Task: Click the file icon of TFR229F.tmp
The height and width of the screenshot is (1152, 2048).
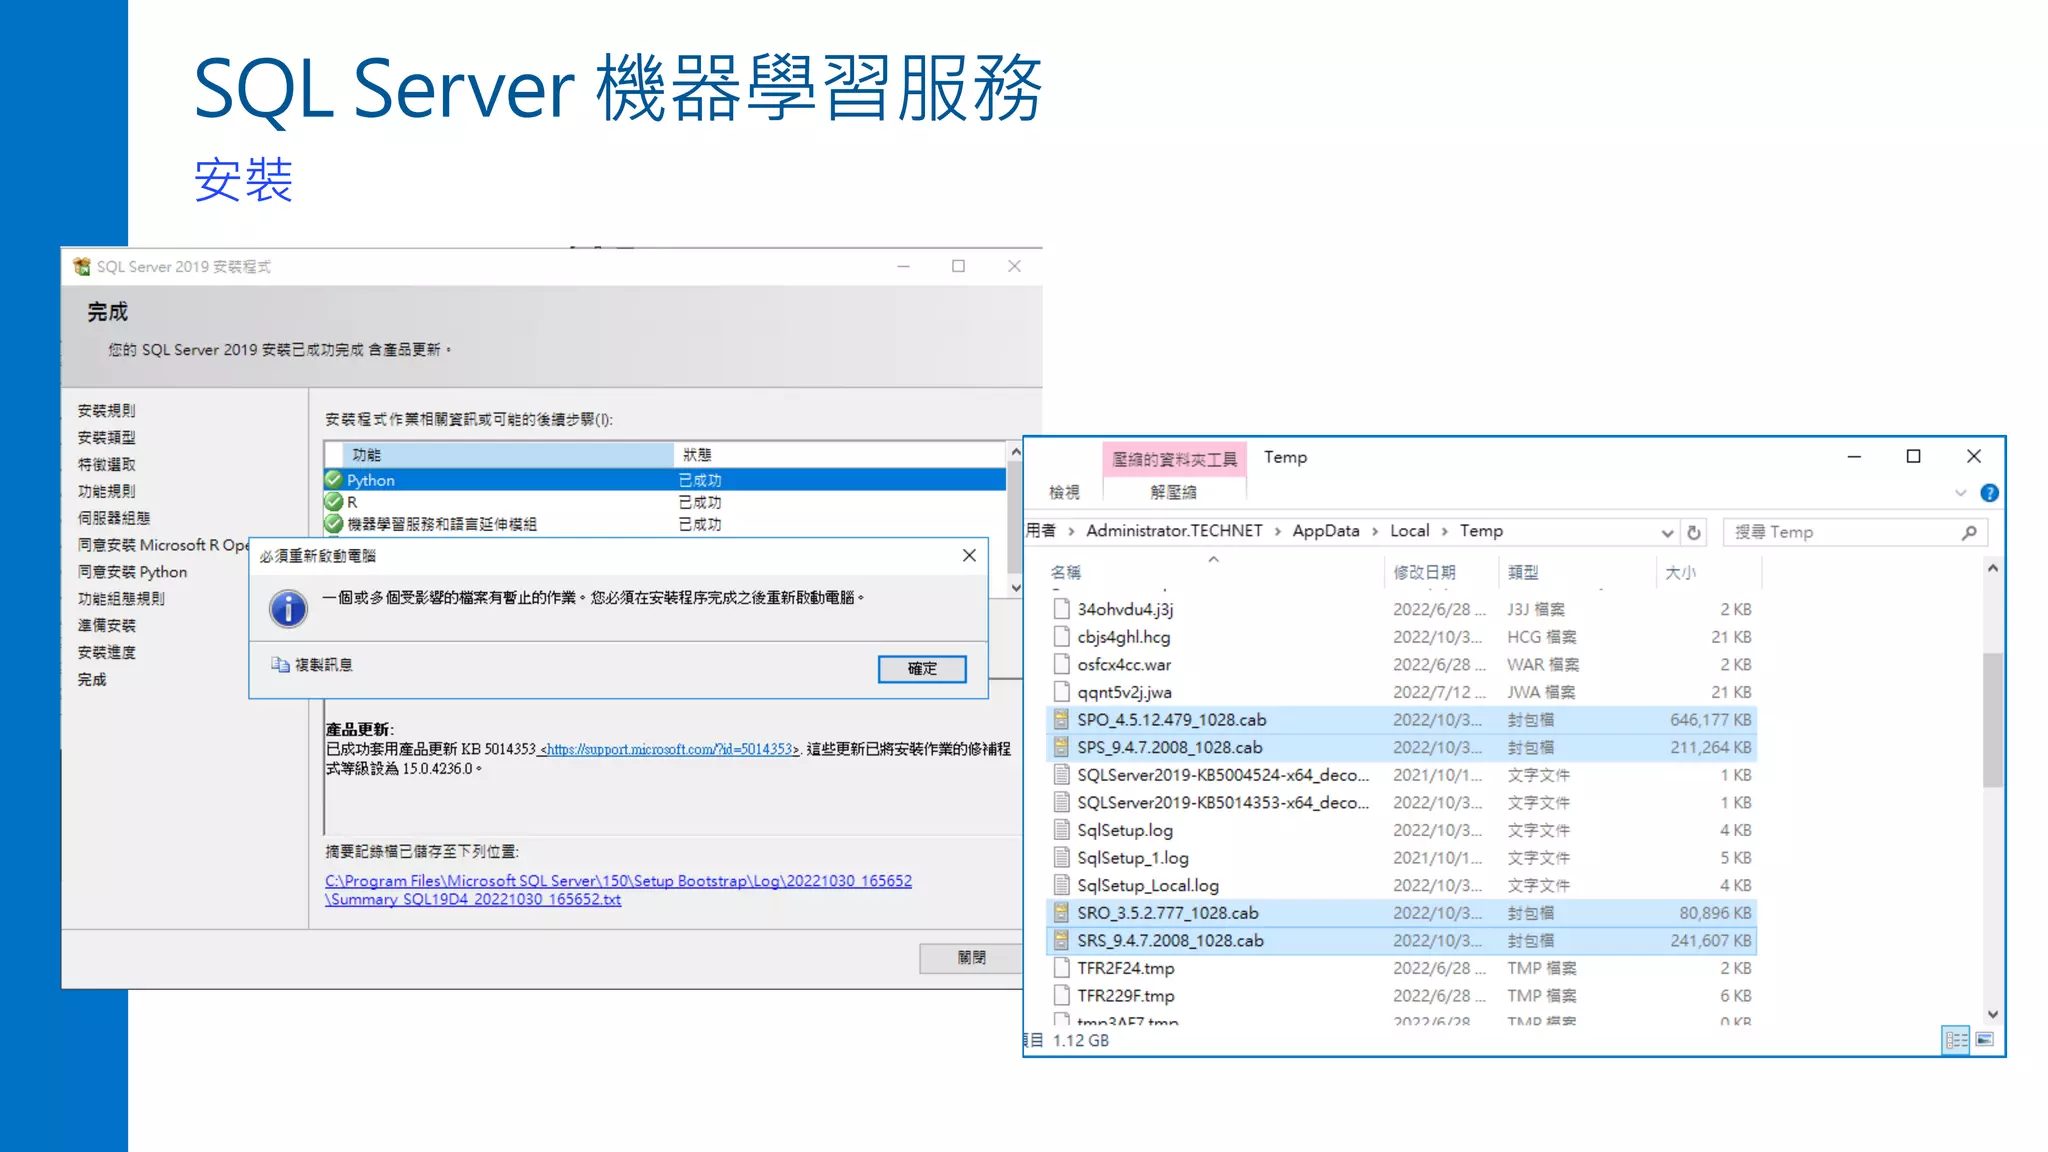Action: (x=1061, y=996)
